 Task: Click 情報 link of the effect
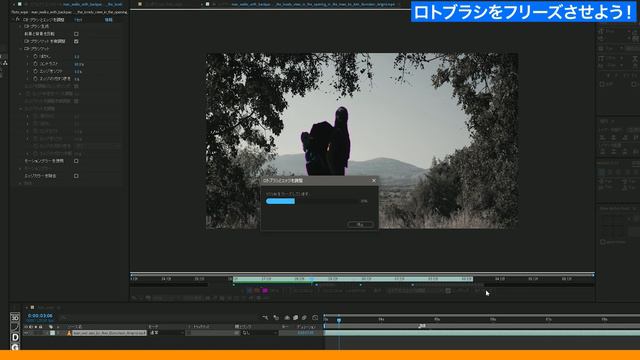pyautogui.click(x=108, y=20)
